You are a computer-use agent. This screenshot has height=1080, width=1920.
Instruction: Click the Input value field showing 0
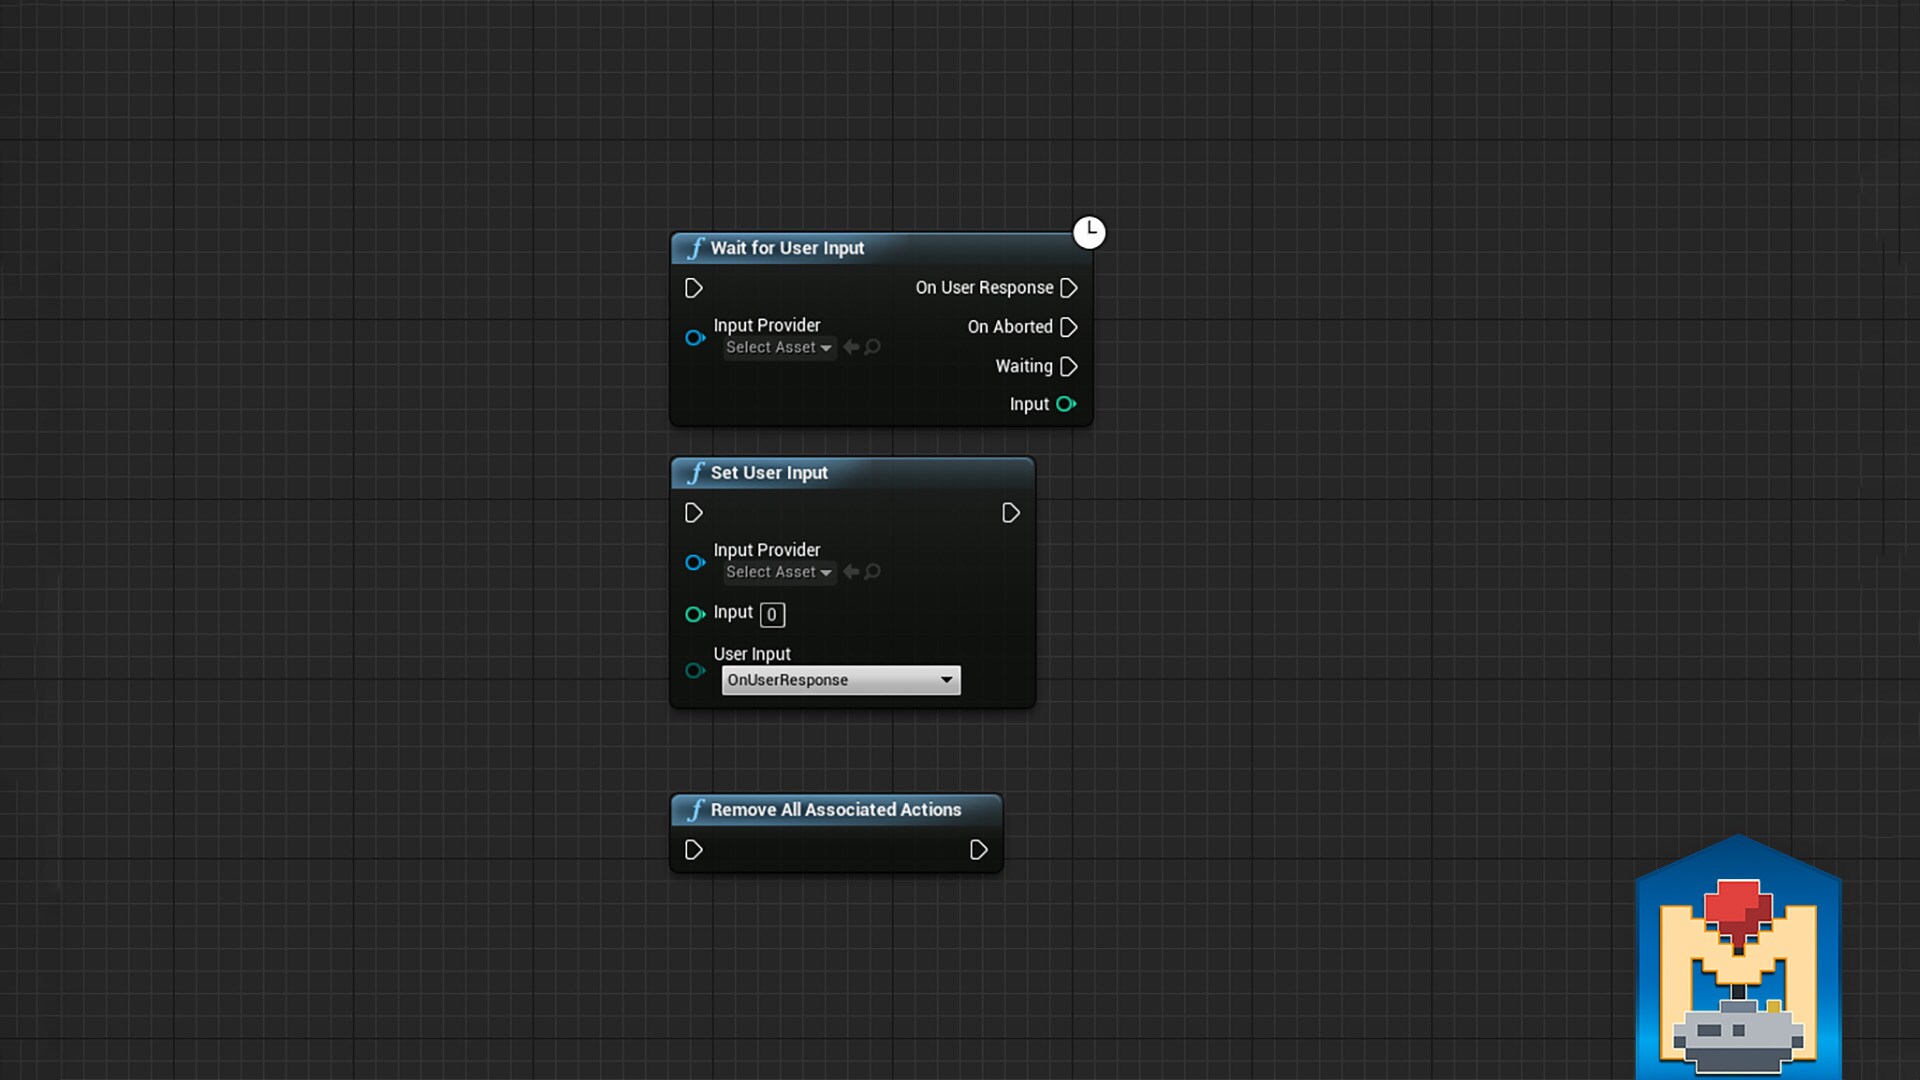click(772, 614)
